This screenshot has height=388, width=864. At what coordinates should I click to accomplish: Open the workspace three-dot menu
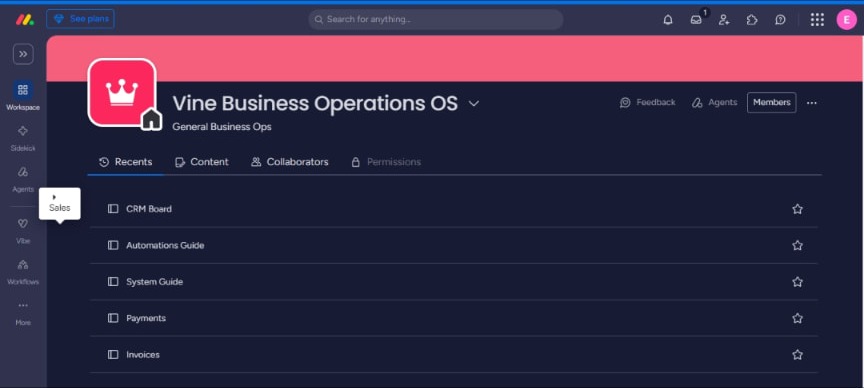(x=812, y=103)
